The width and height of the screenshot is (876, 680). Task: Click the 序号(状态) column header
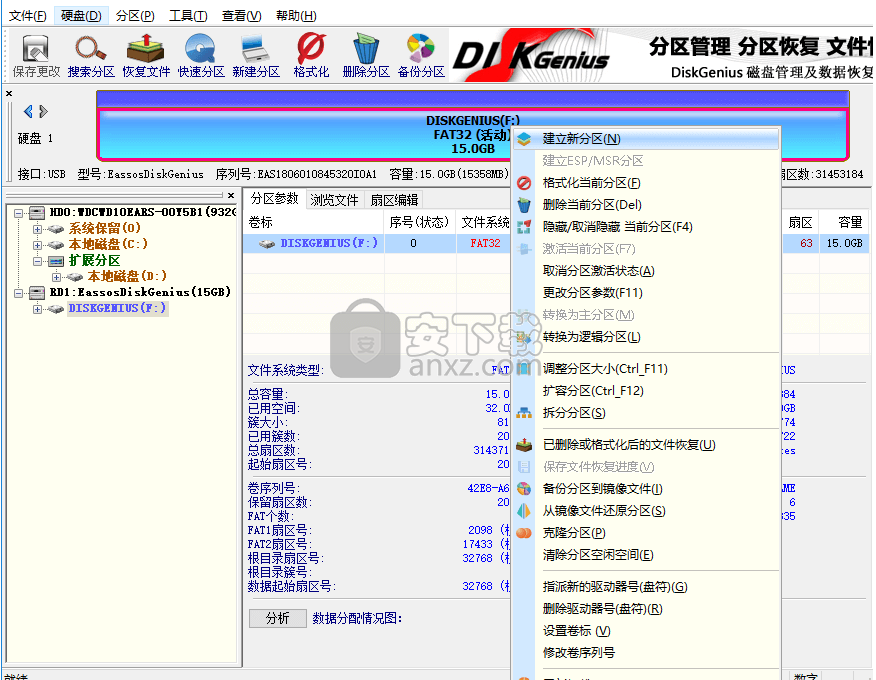point(420,222)
